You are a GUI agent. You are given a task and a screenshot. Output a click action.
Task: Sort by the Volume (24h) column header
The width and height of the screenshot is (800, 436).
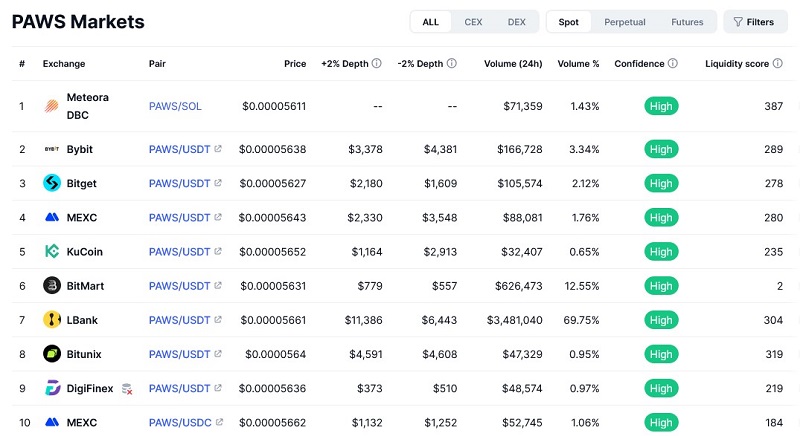(x=513, y=64)
